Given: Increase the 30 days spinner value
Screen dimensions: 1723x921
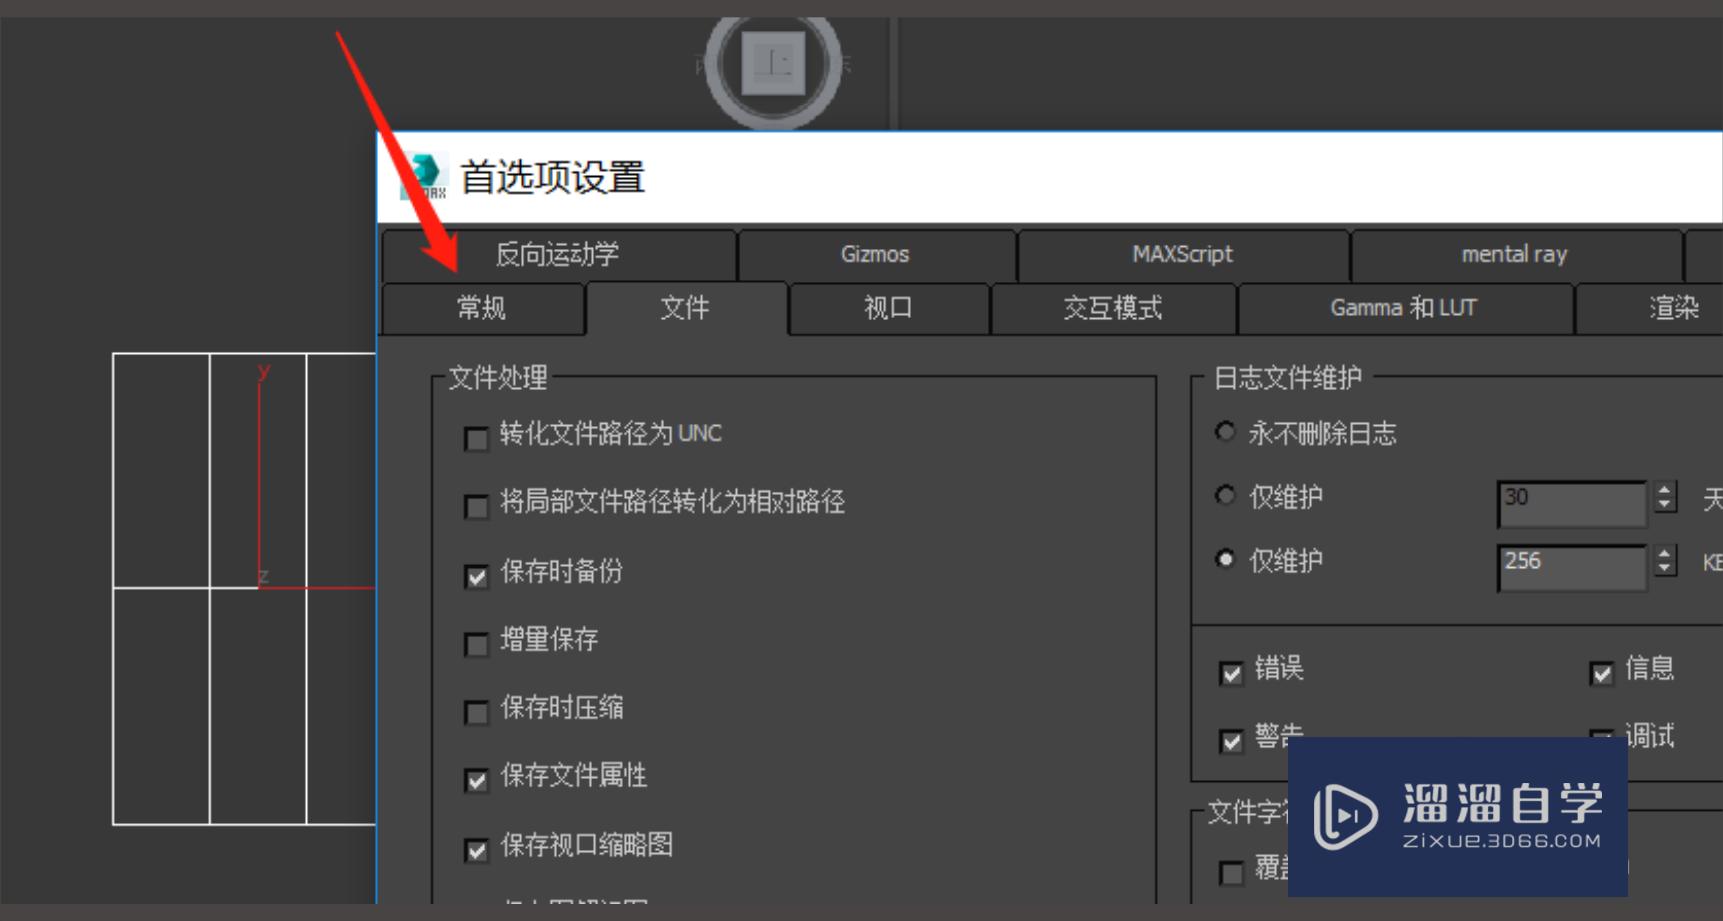Looking at the screenshot, I should pyautogui.click(x=1665, y=489).
